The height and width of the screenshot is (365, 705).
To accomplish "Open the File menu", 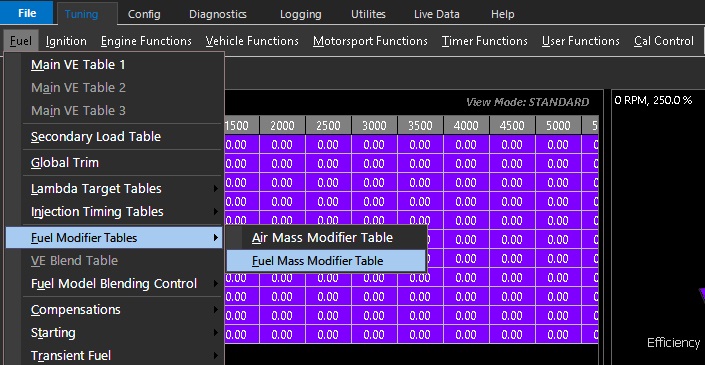I will (x=27, y=13).
